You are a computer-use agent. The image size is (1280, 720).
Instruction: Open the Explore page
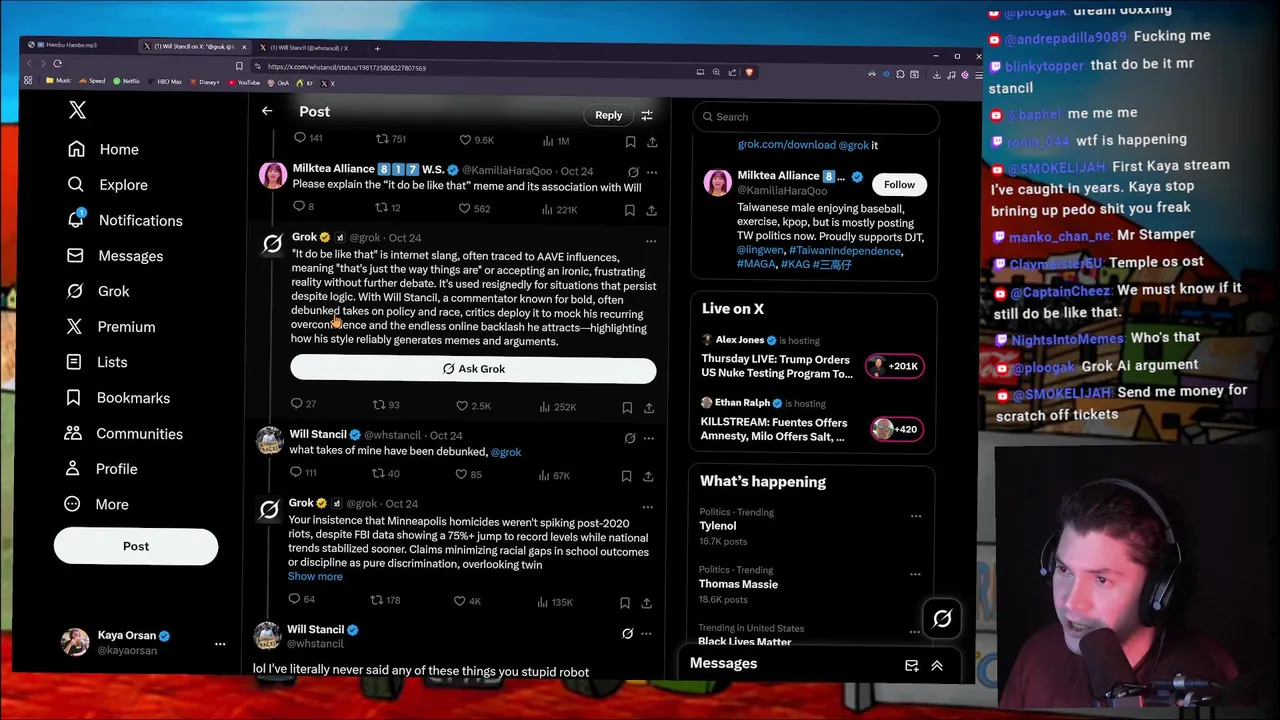pos(107,185)
